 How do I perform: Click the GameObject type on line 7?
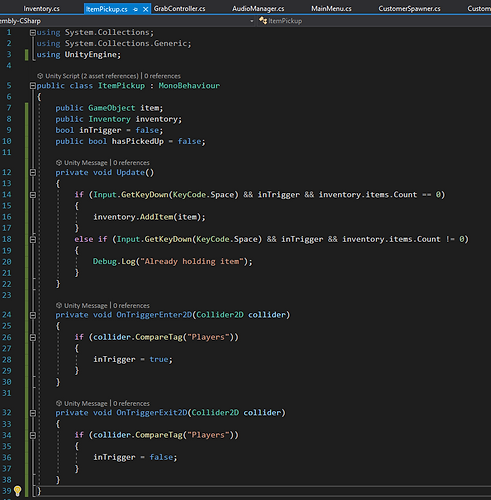(112, 108)
